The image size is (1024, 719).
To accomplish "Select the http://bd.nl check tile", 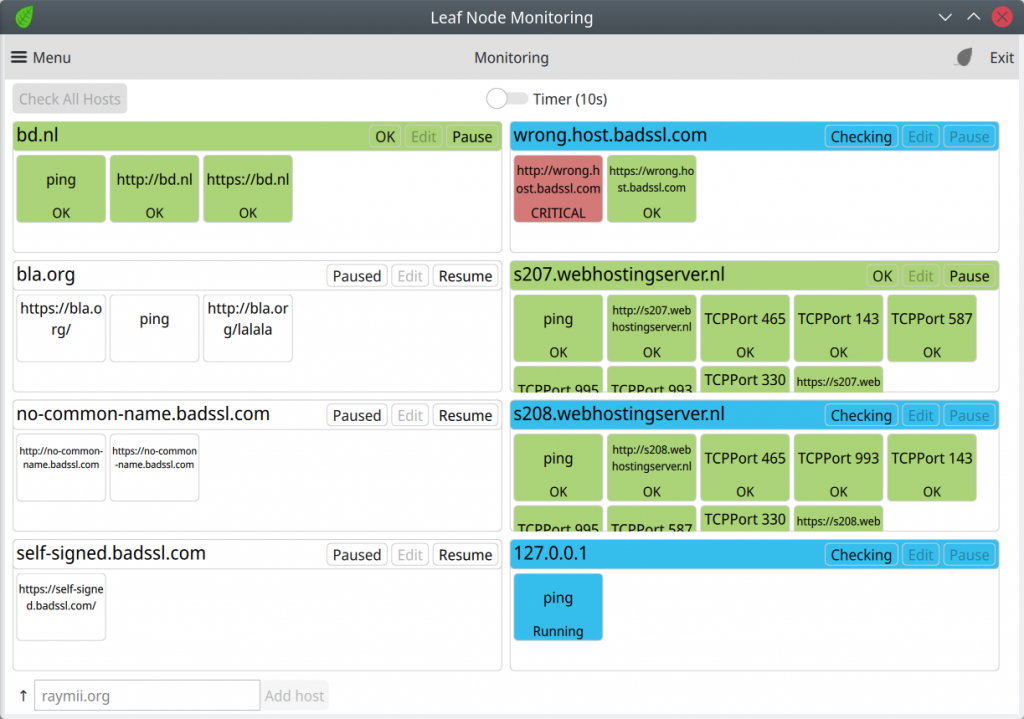I will coord(154,189).
